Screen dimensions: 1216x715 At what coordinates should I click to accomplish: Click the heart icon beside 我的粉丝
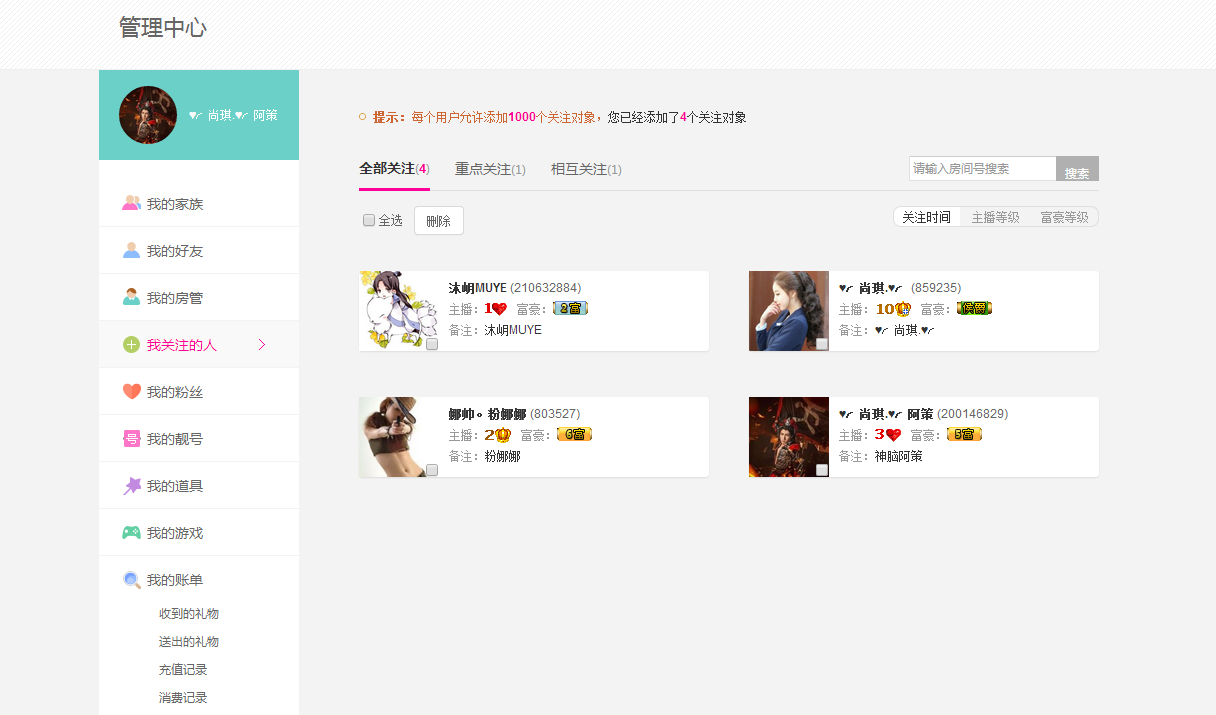pos(131,392)
